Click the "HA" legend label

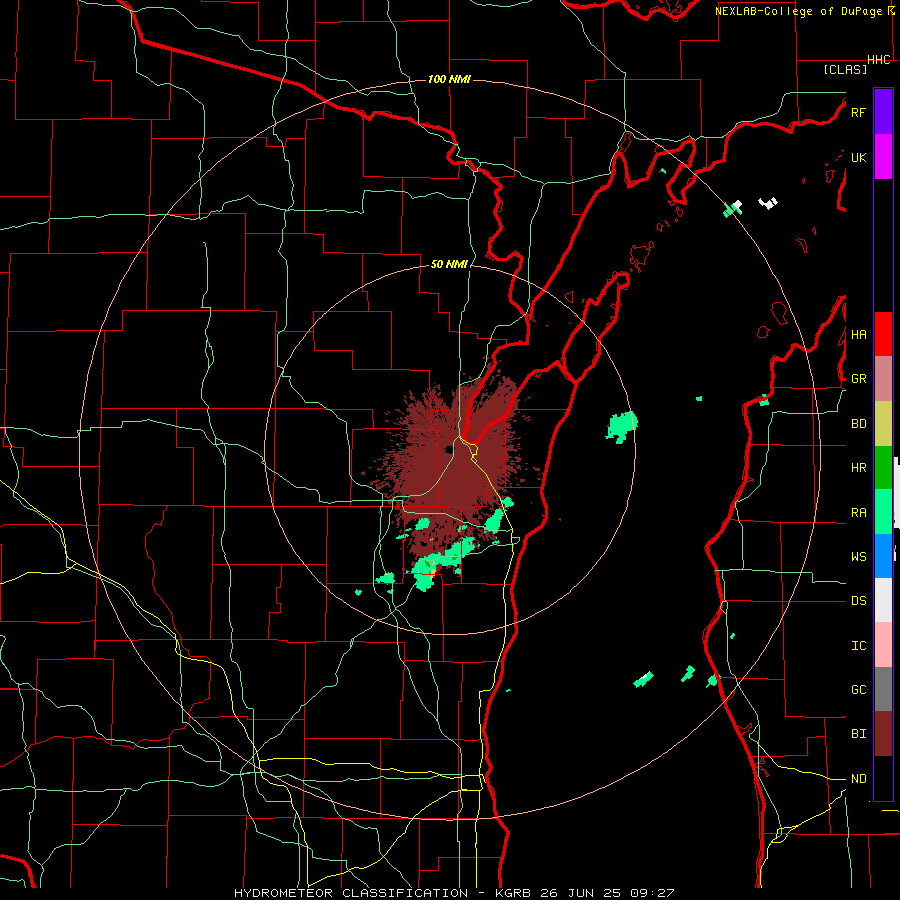(x=858, y=334)
